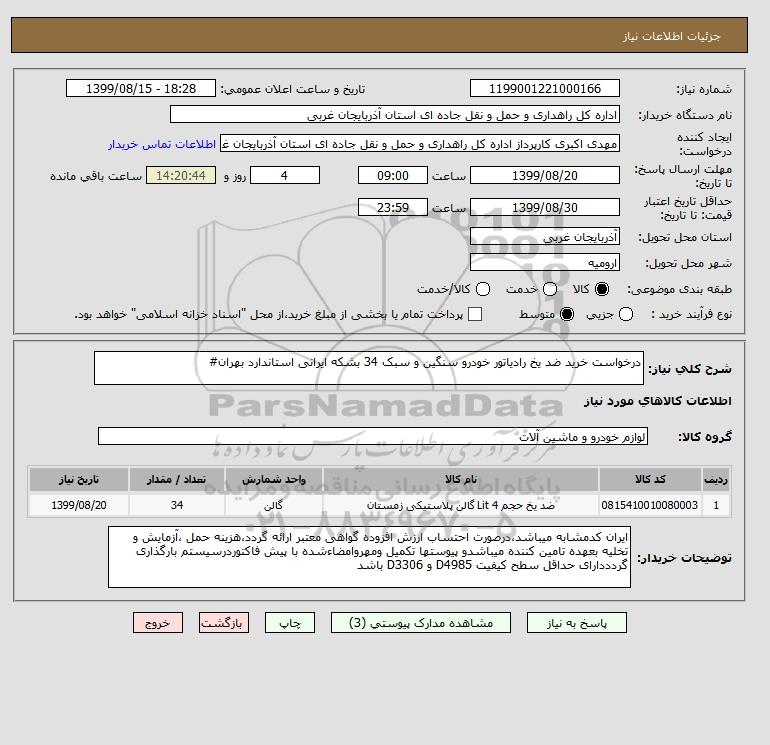Click the کد کالا column header

click(x=650, y=479)
